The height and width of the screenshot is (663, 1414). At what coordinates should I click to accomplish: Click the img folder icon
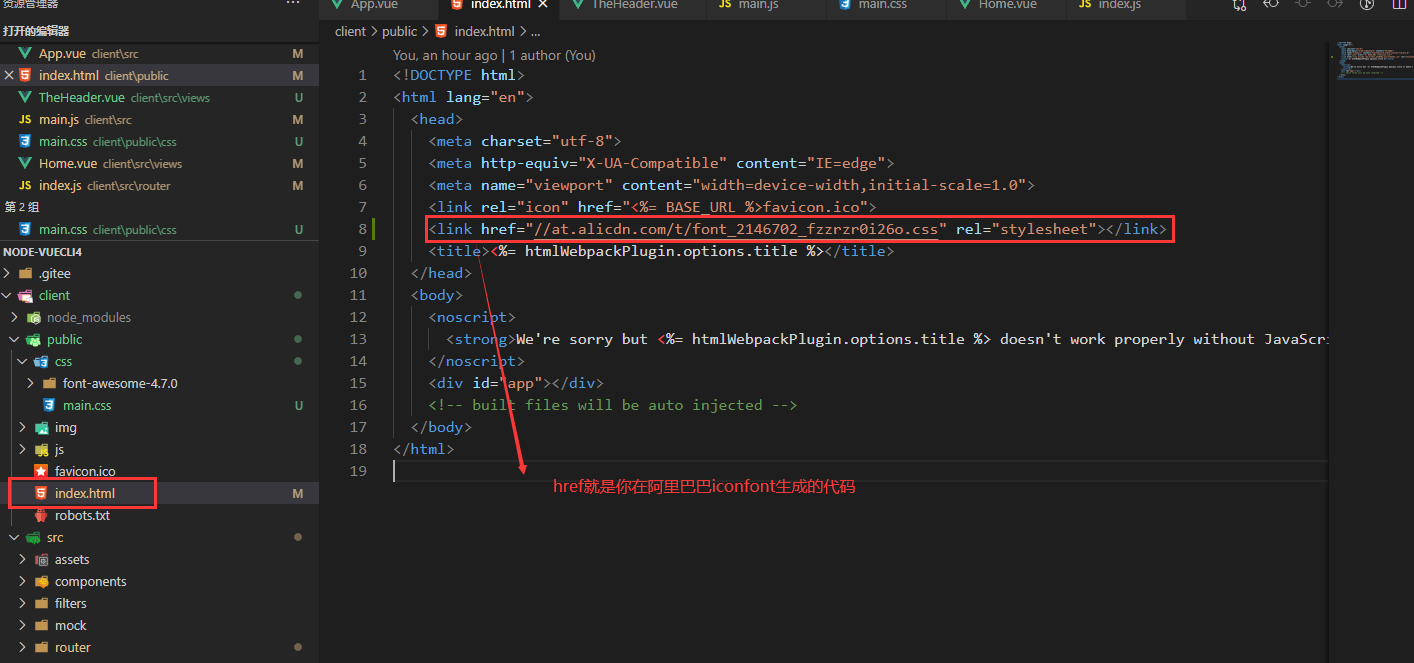(x=41, y=427)
